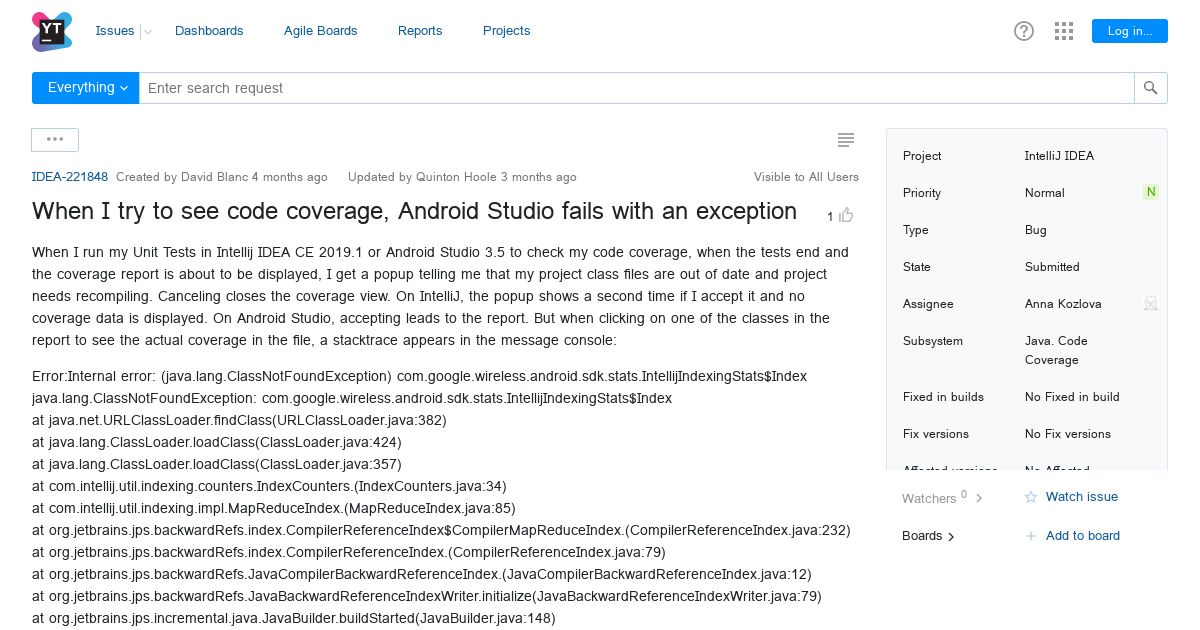Click the Priority value Normal

[x=1045, y=193]
